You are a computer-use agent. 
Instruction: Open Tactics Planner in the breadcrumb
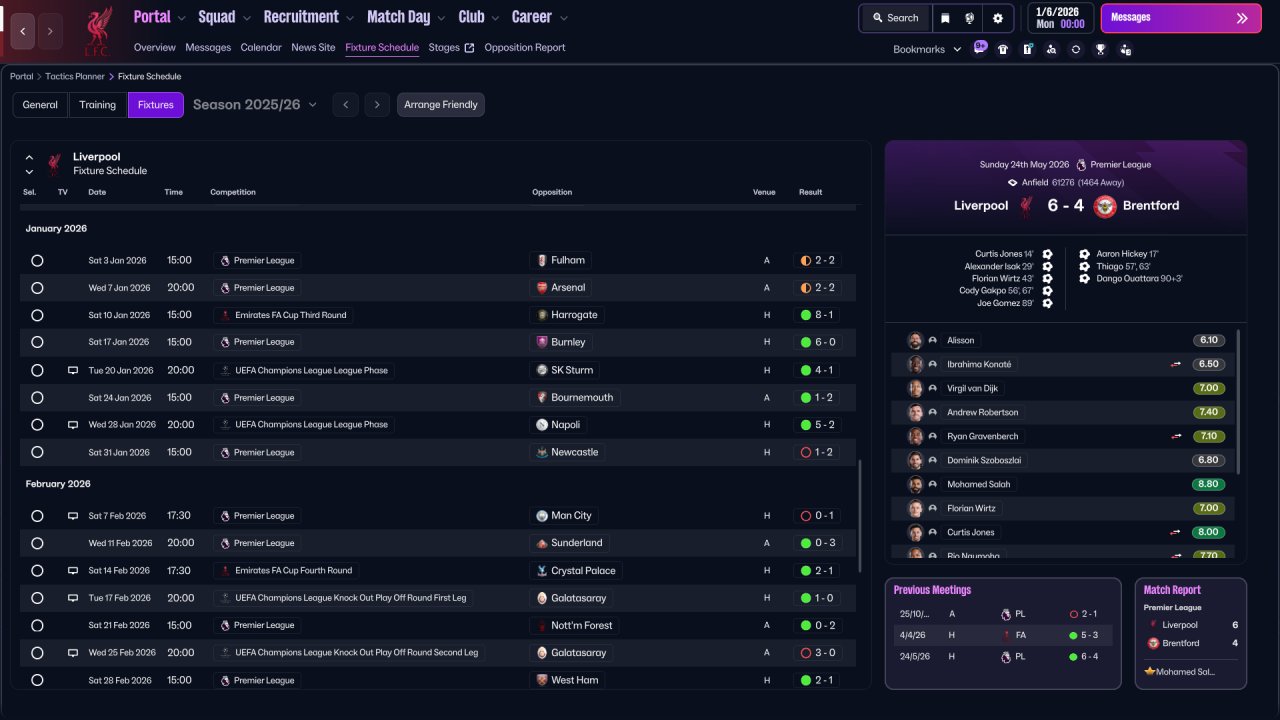75,77
